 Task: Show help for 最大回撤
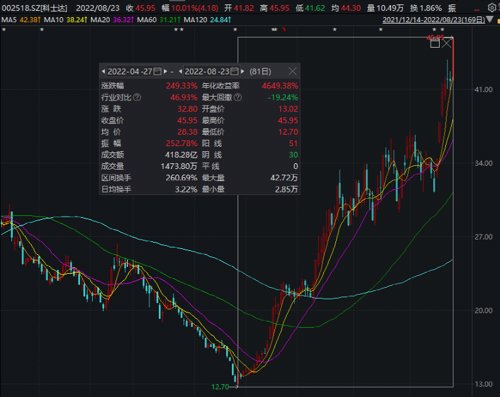(x=238, y=97)
